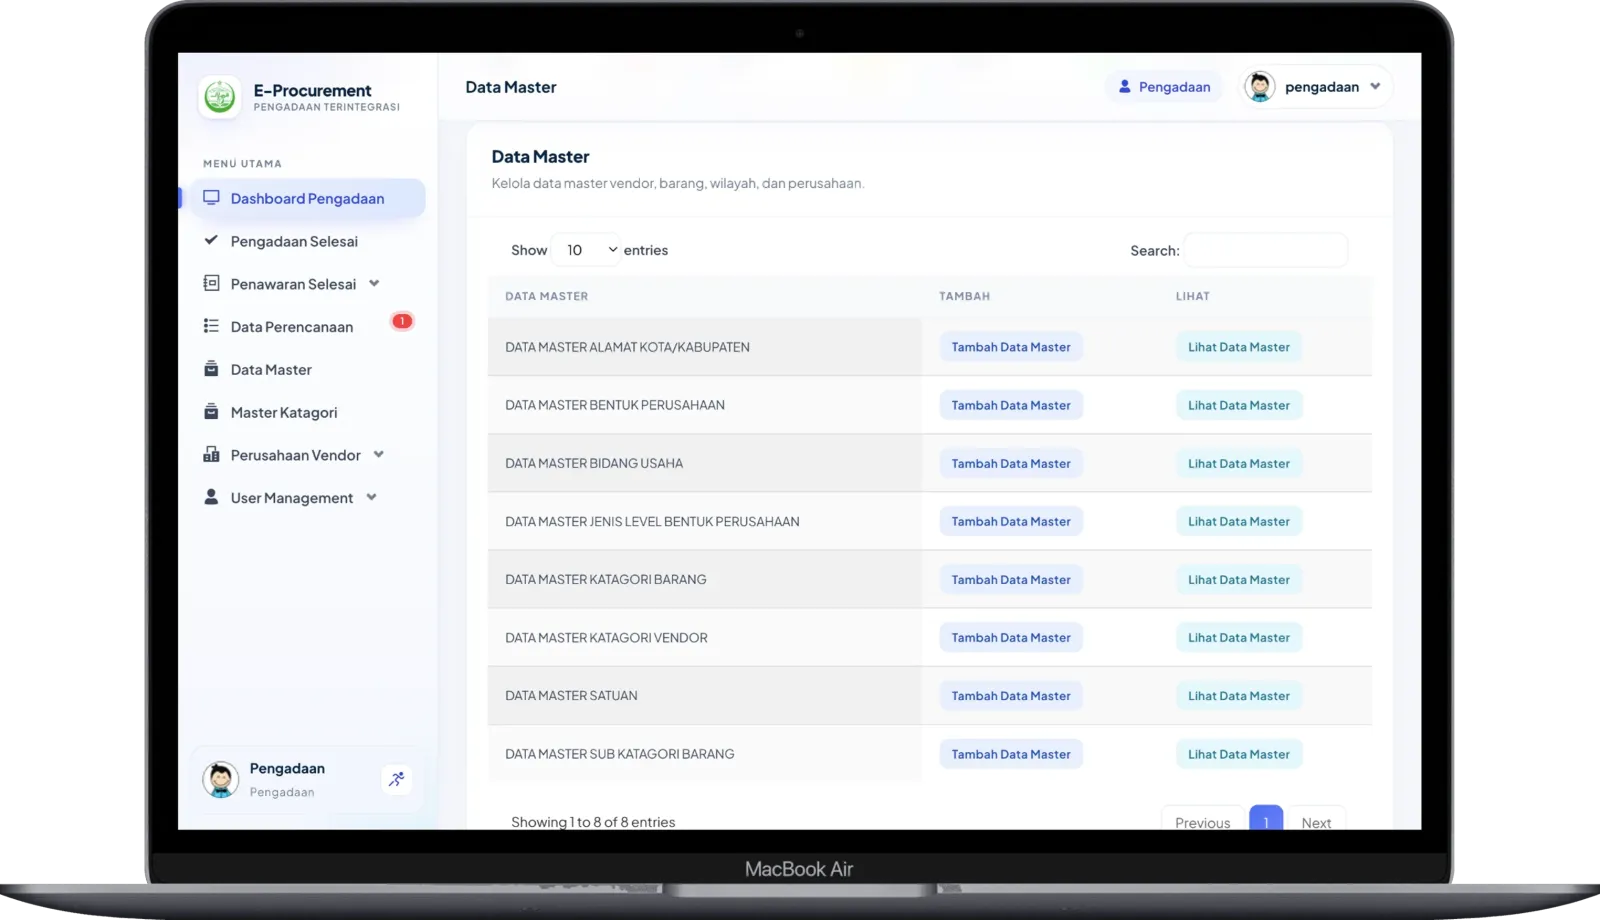Click the person icon beside User Management
This screenshot has height=920, width=1600.
(211, 497)
